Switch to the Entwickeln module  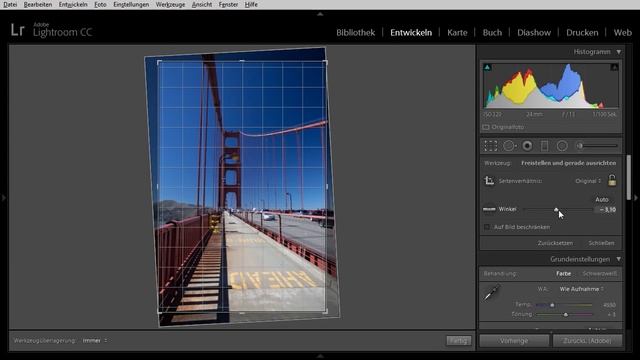[411, 33]
